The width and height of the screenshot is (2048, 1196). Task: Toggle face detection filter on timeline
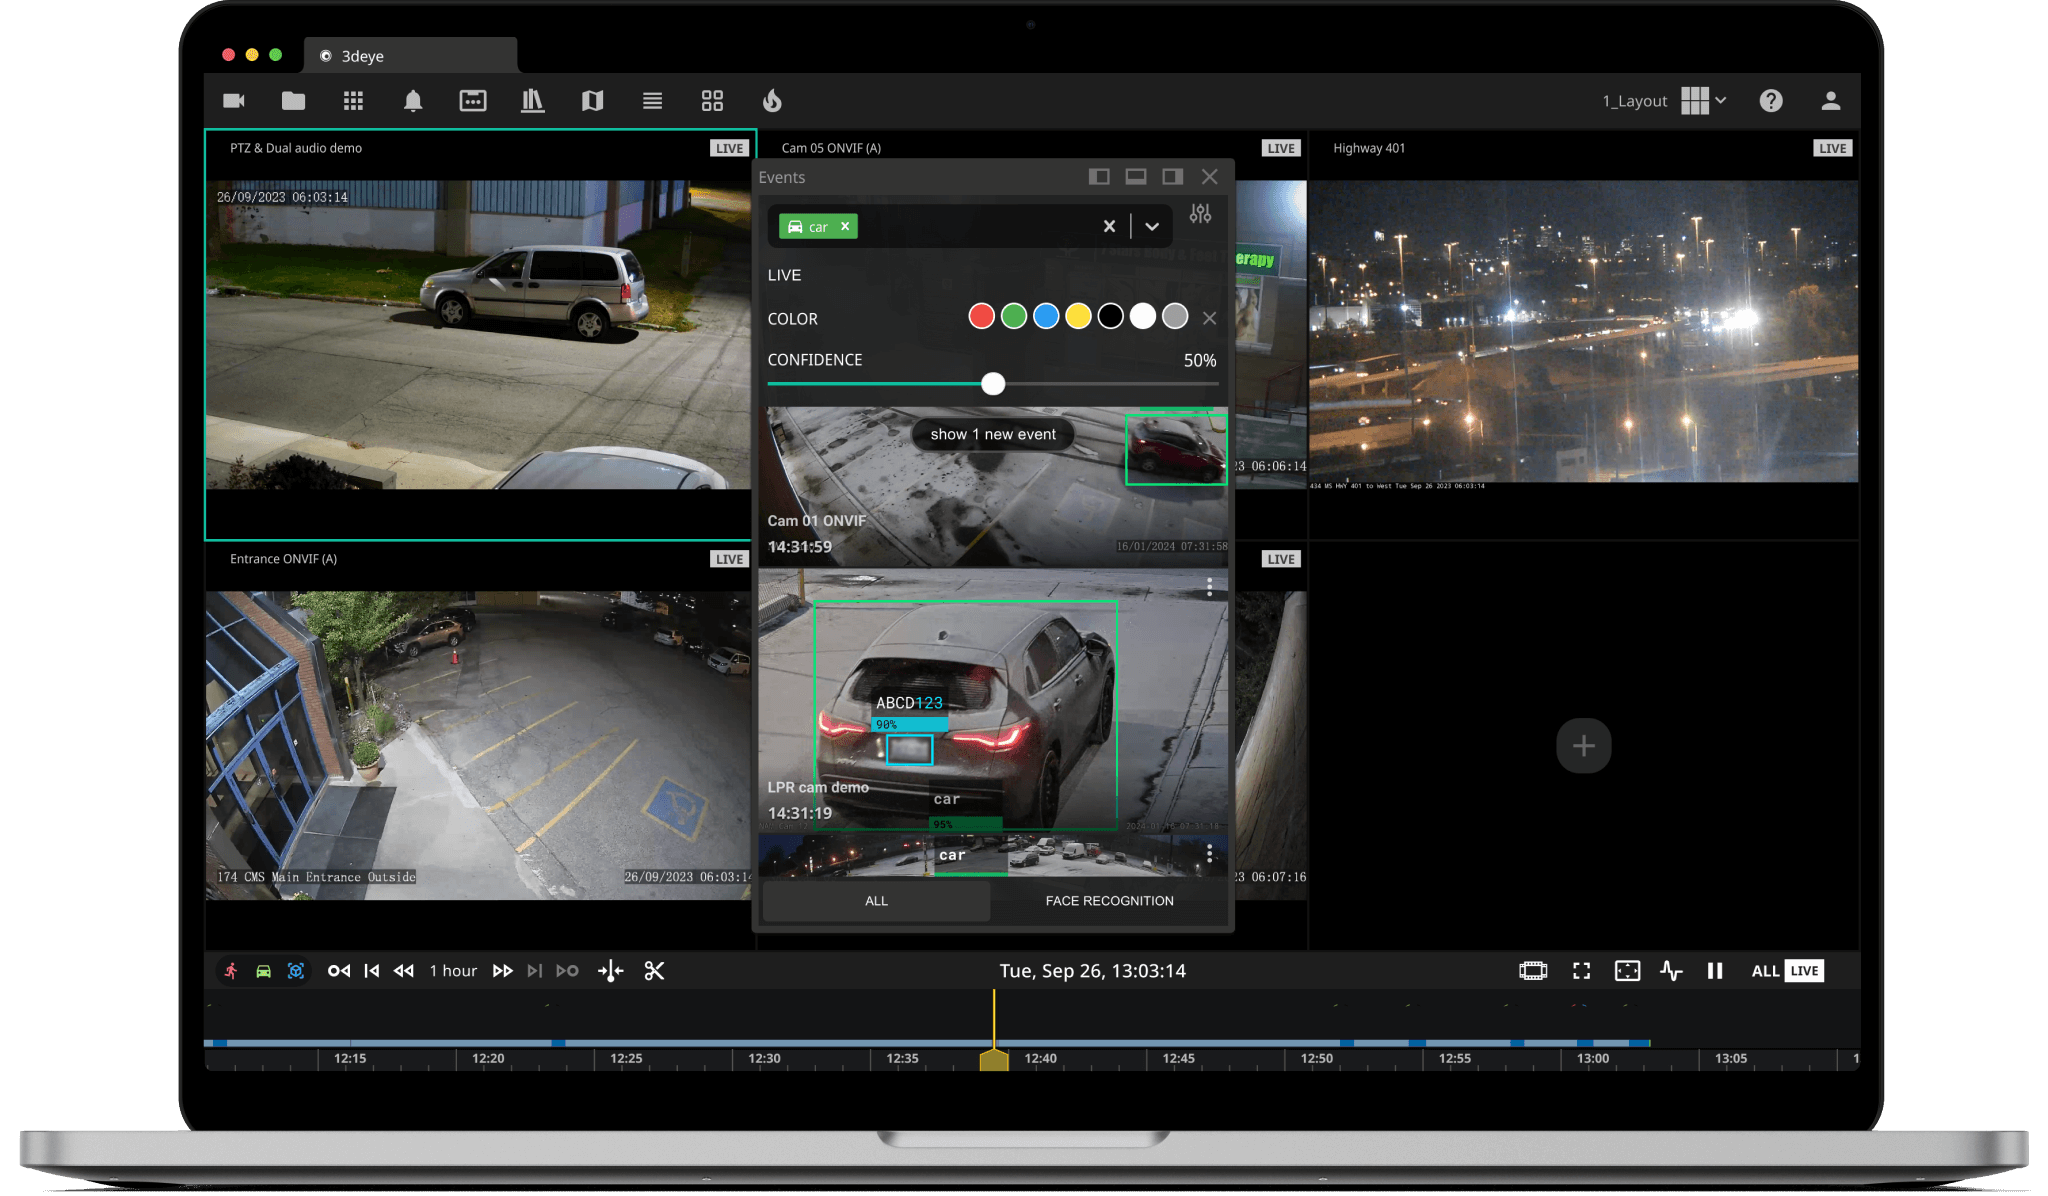pos(296,971)
